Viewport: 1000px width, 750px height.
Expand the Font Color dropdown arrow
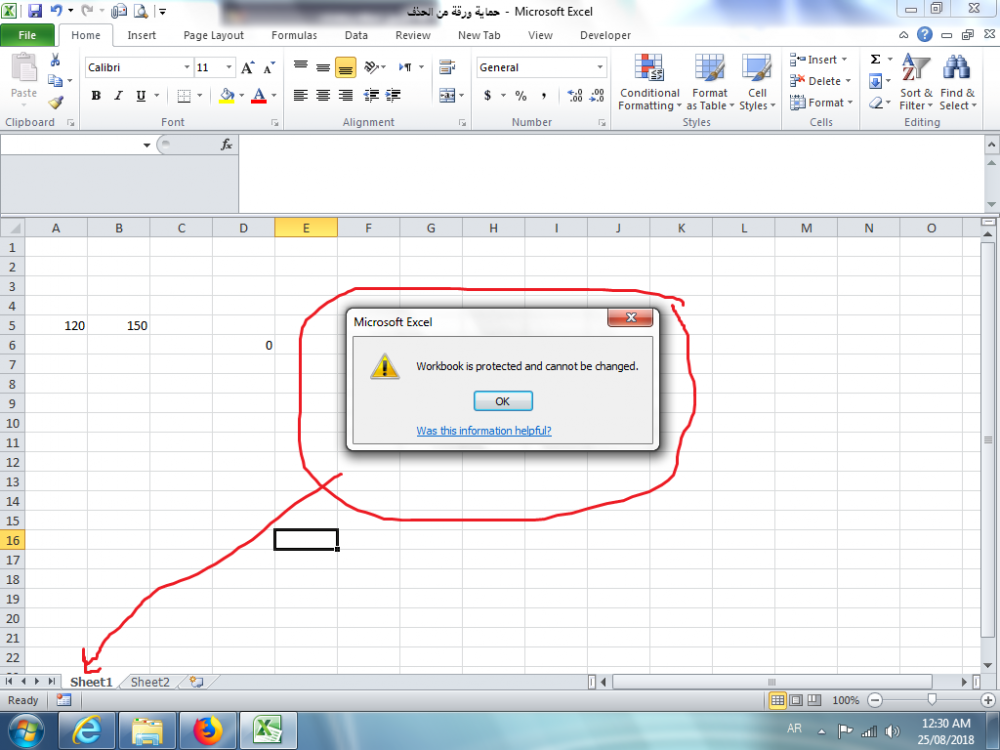[274, 96]
